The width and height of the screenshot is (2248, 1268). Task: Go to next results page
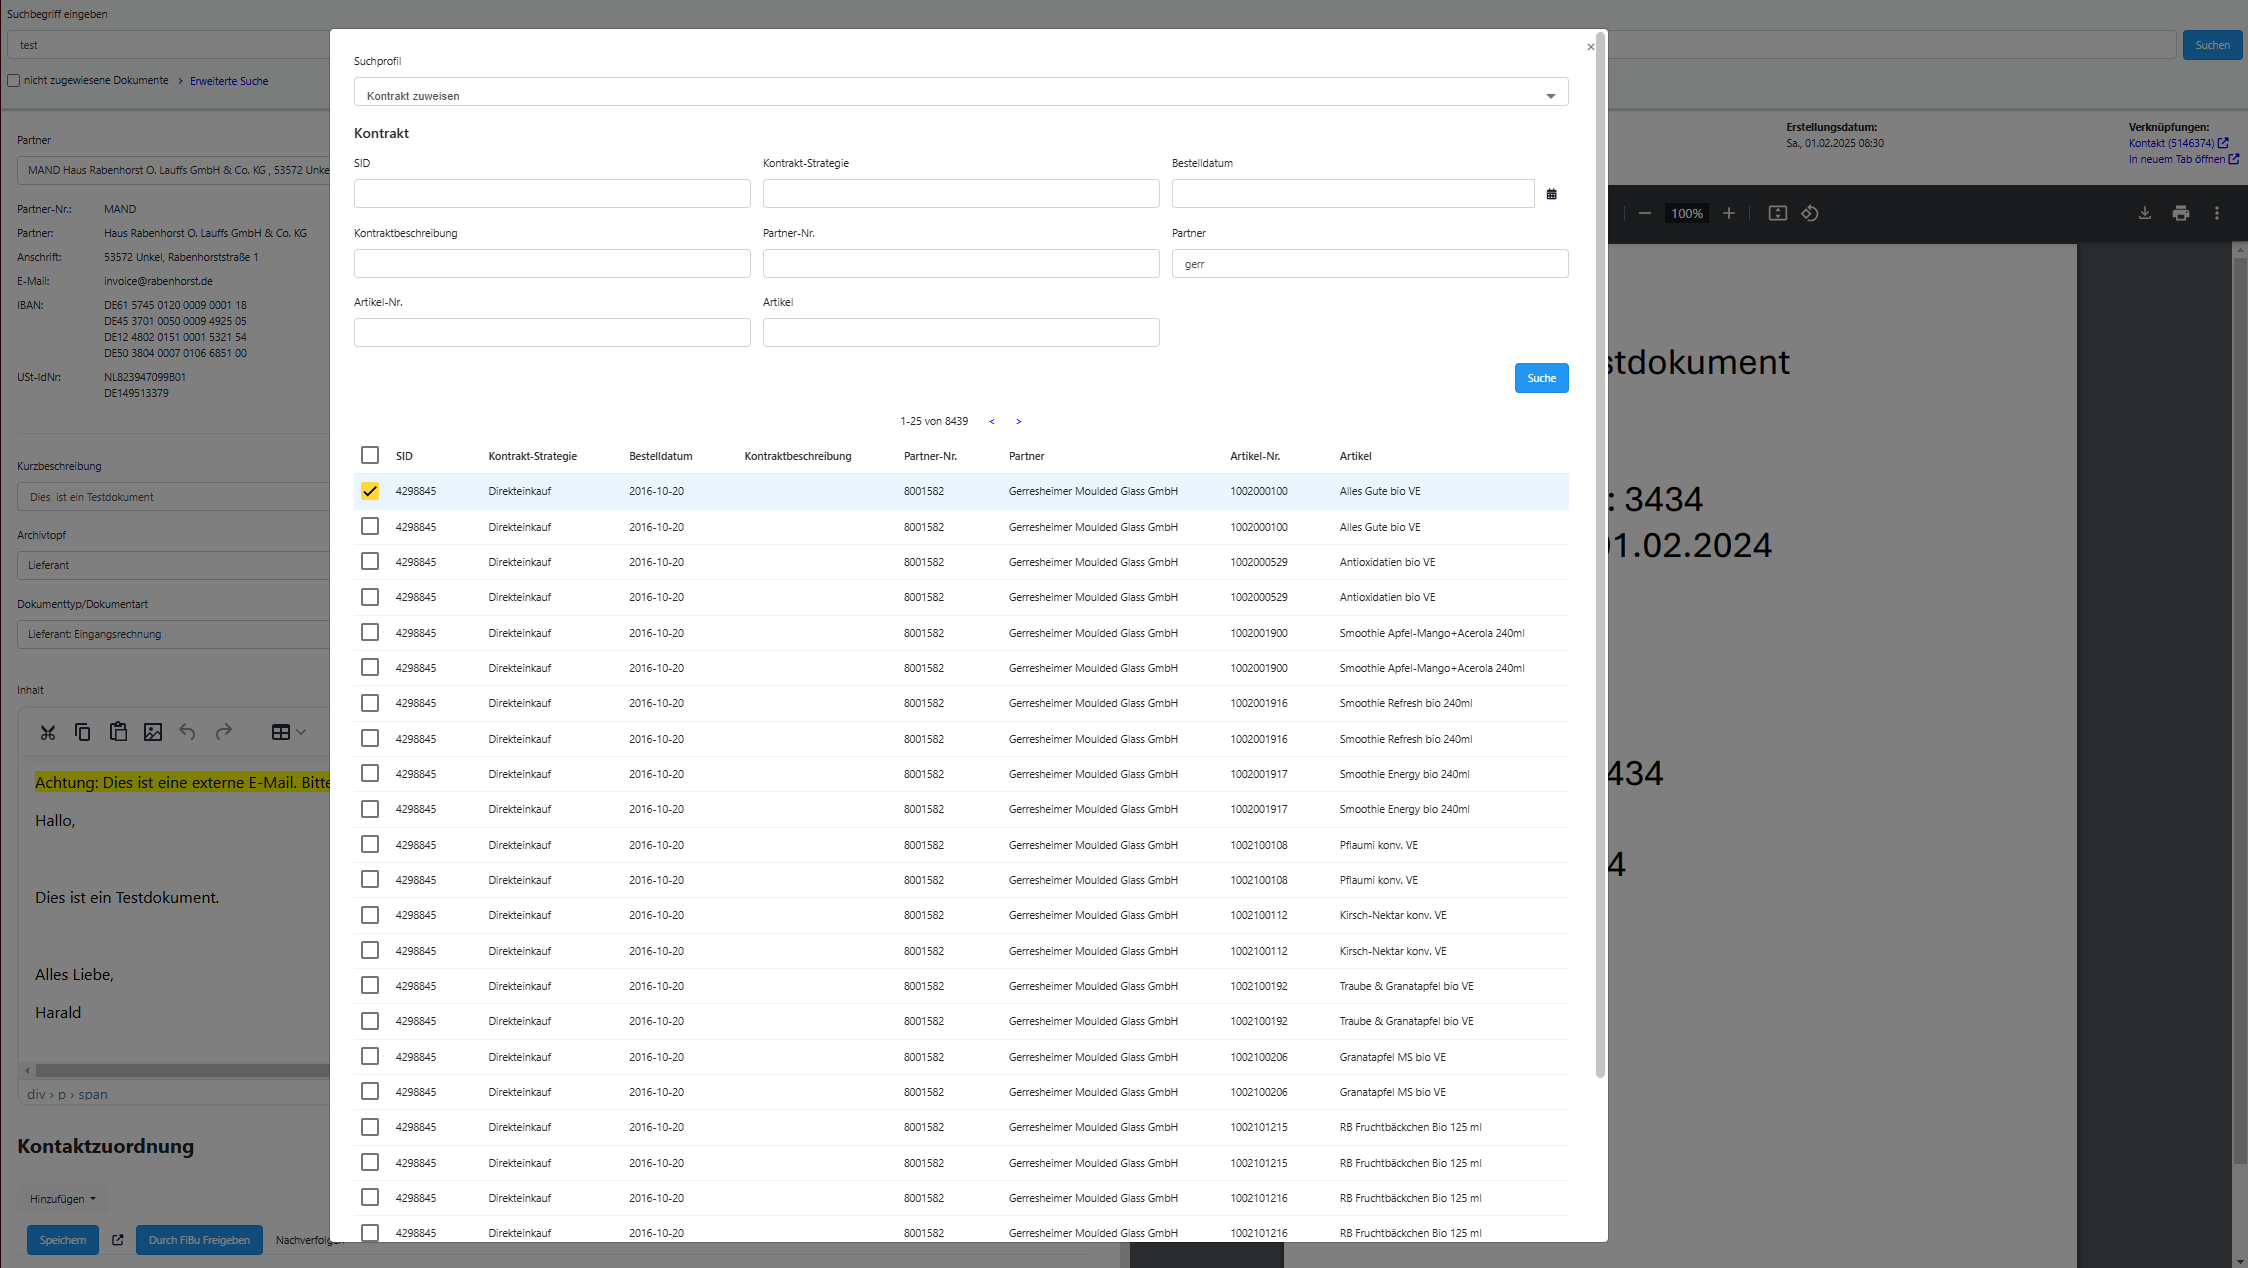pyautogui.click(x=1018, y=421)
